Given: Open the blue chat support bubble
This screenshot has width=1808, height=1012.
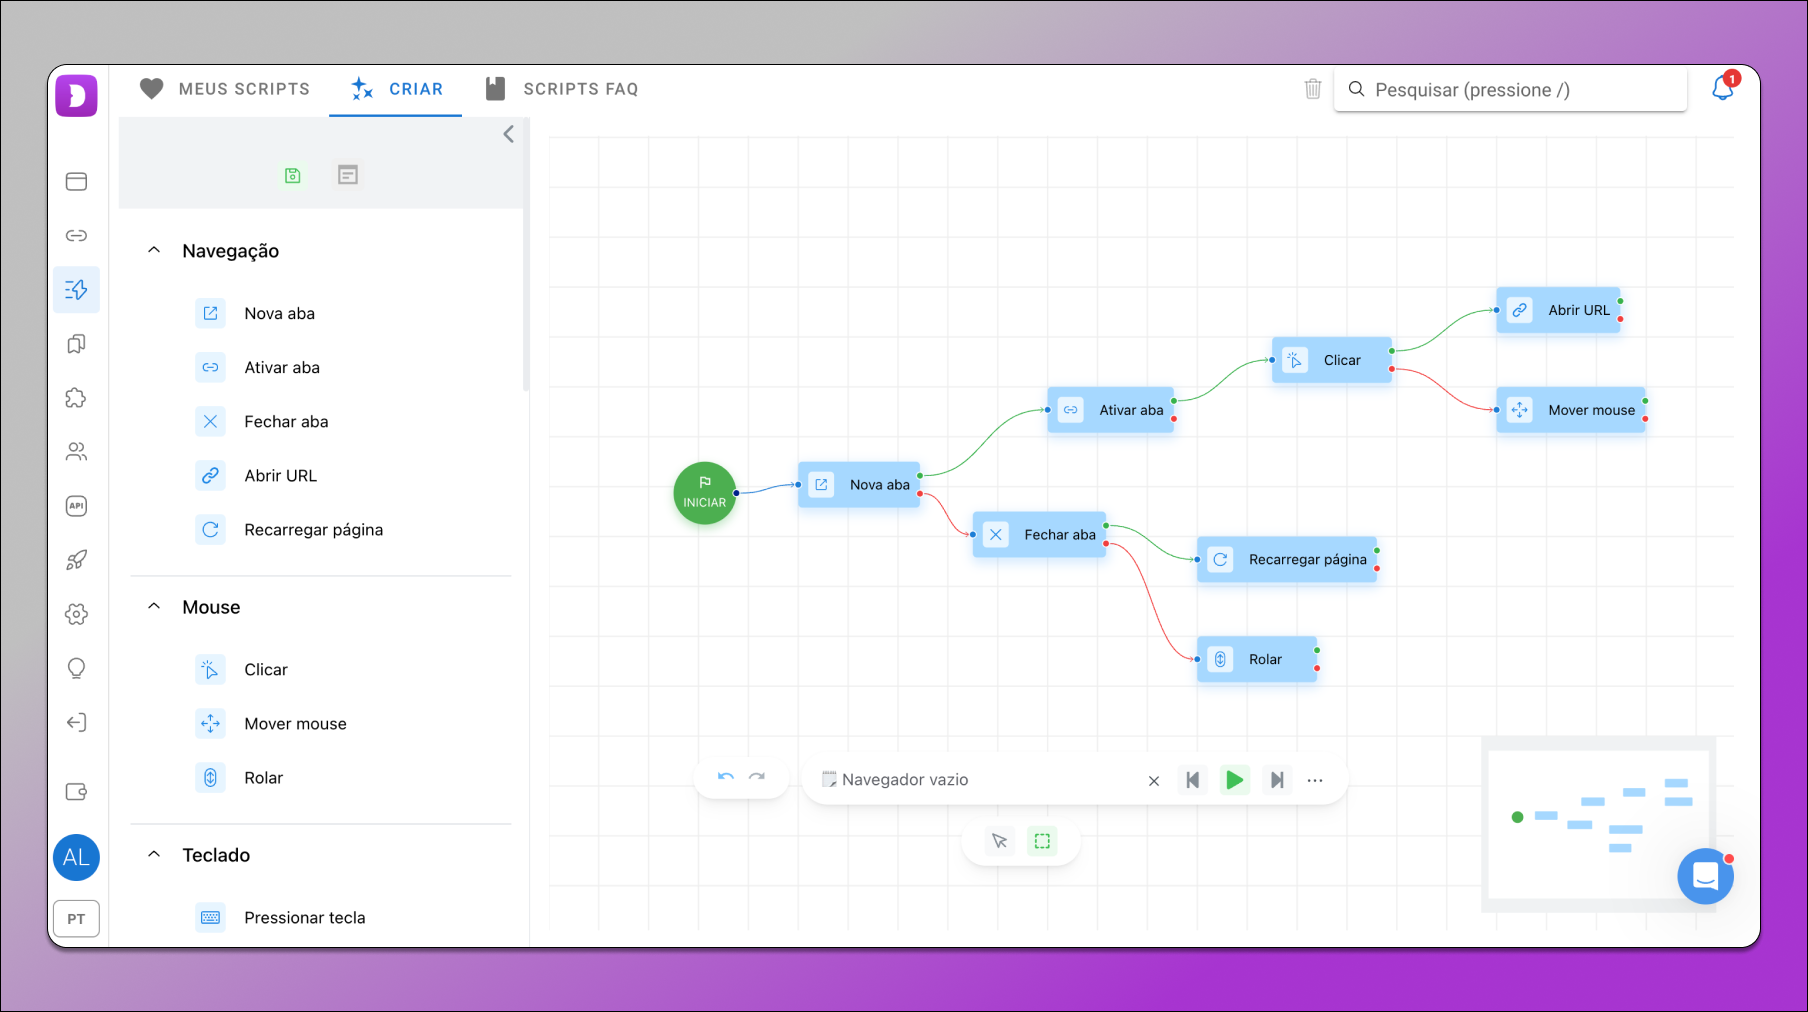Looking at the screenshot, I should [x=1705, y=877].
